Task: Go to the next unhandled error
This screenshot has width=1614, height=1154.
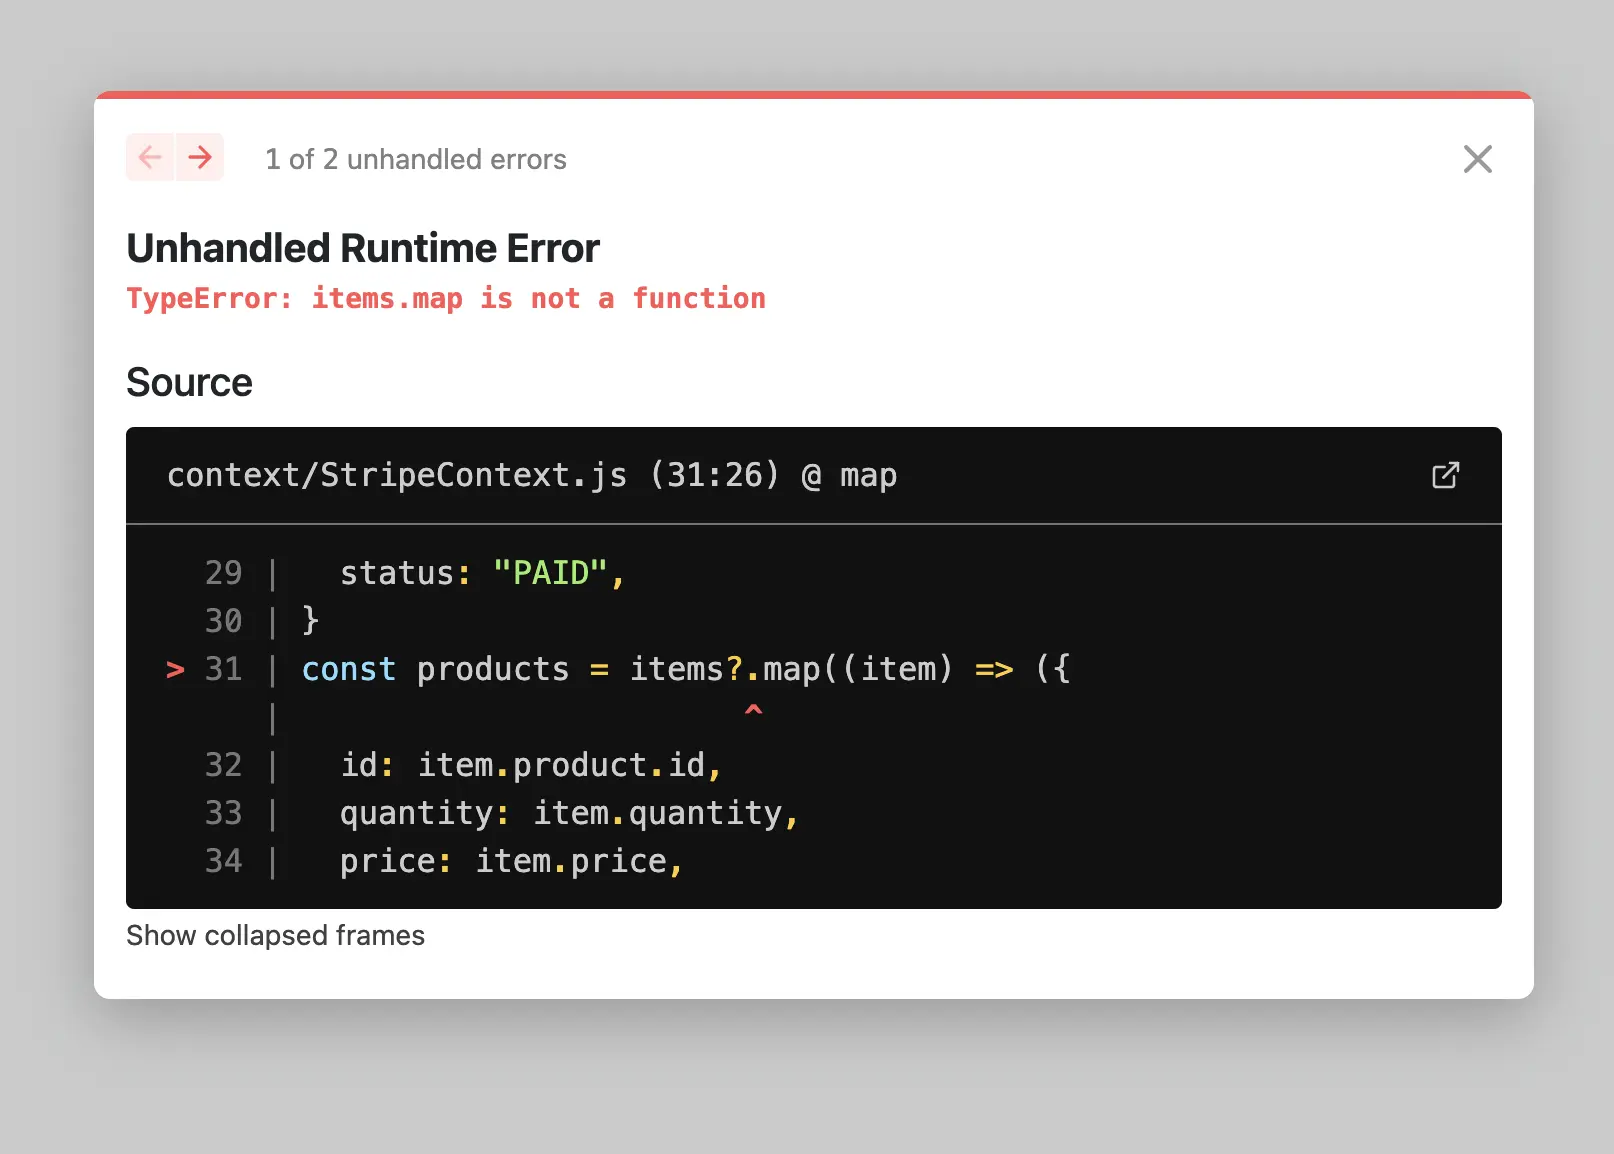Action: click(200, 158)
